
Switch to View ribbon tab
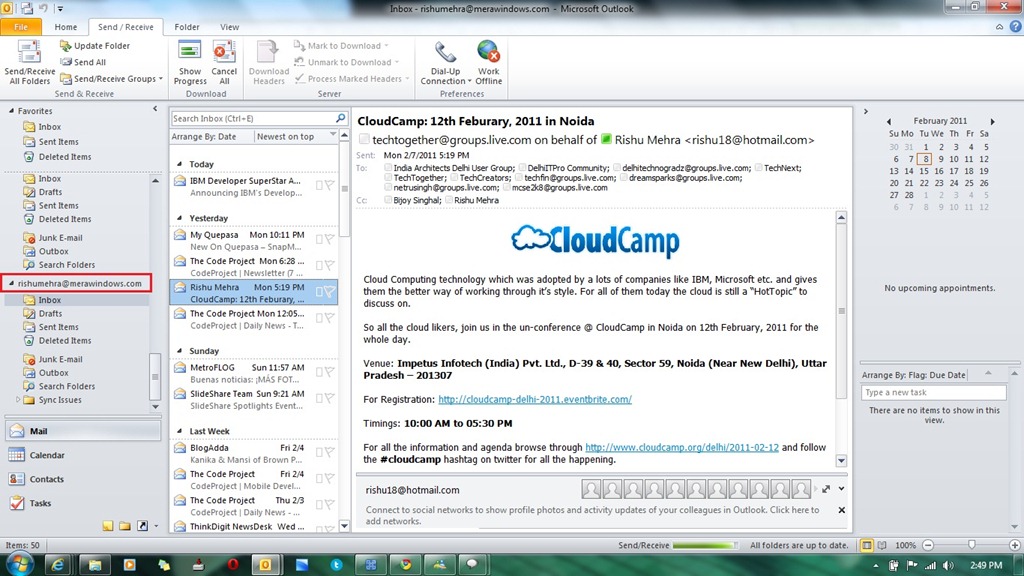click(229, 27)
